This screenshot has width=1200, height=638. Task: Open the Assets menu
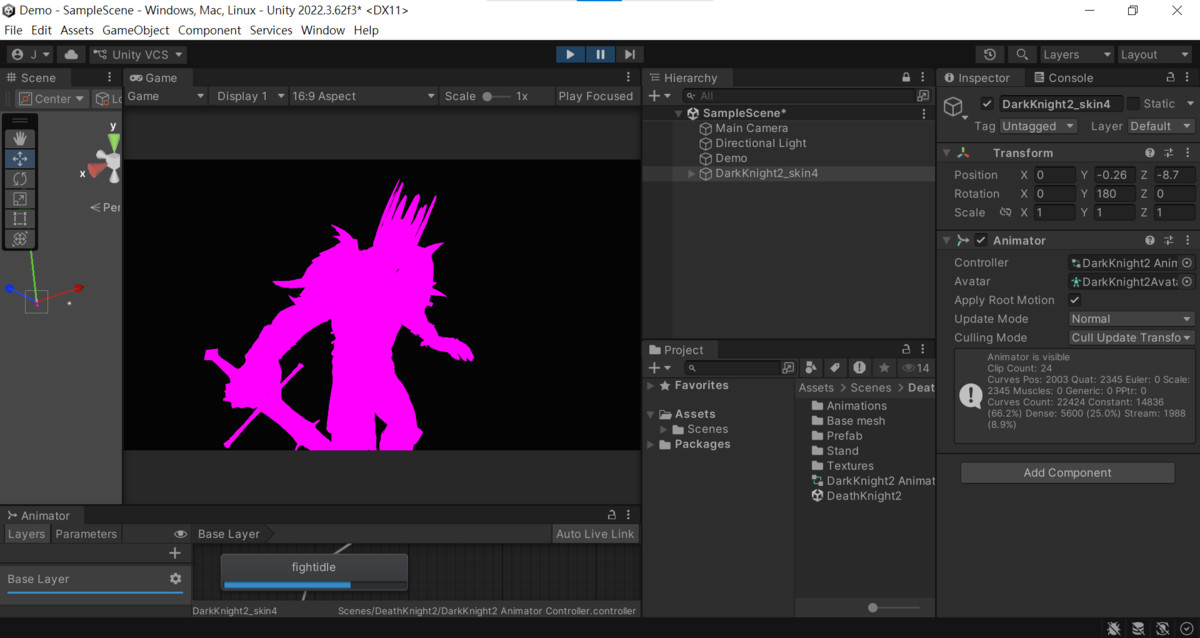pyautogui.click(x=77, y=30)
